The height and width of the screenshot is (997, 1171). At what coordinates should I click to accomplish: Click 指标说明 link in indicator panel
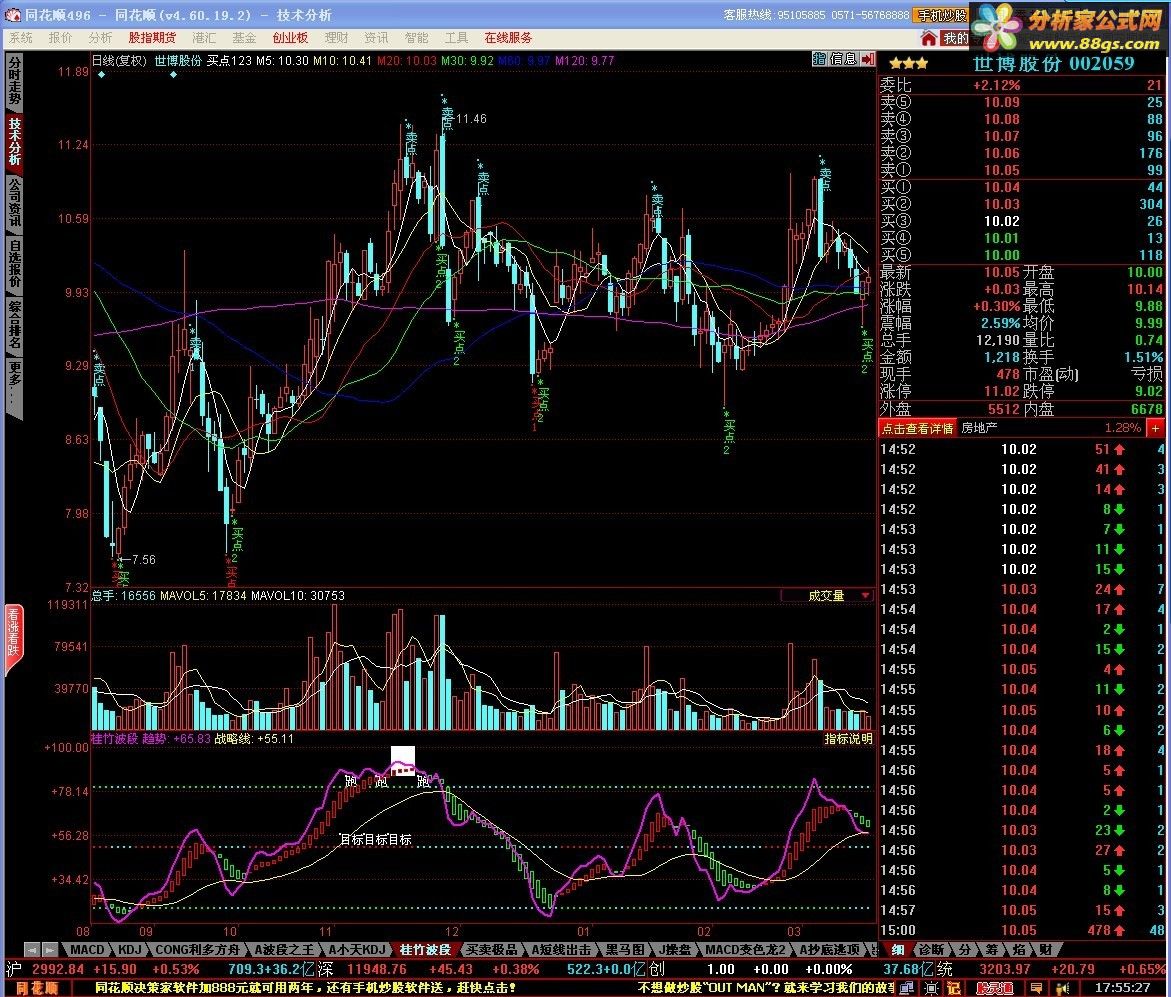(848, 739)
